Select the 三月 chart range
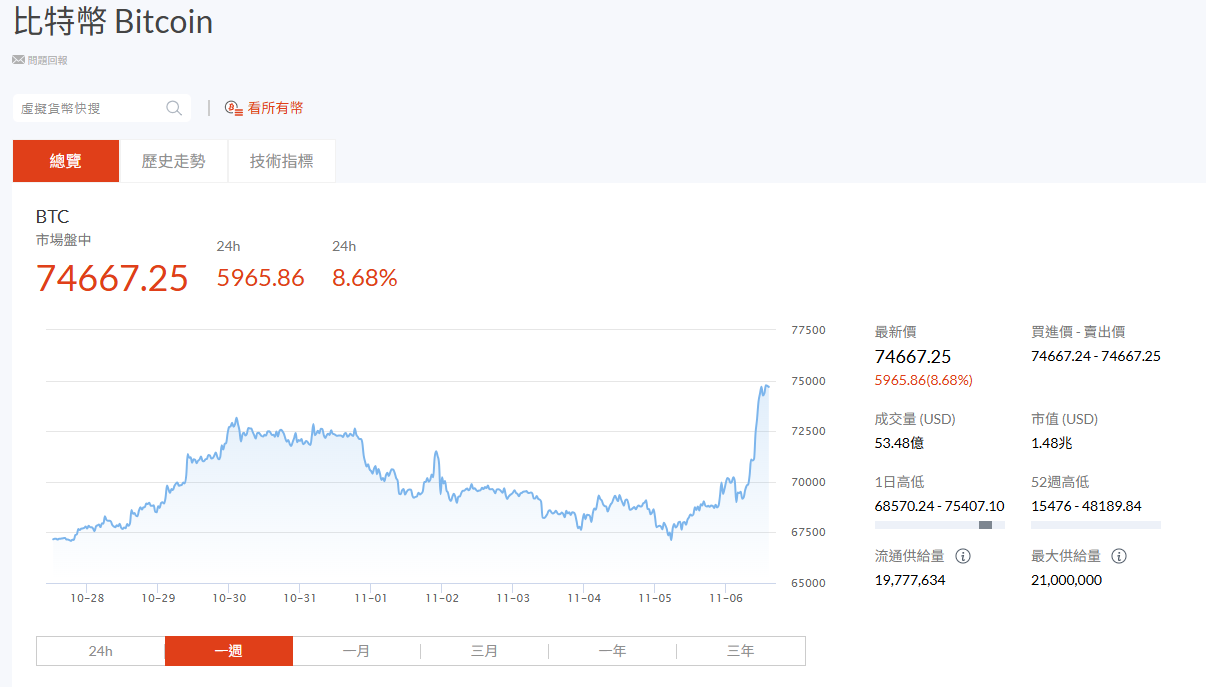 tap(485, 651)
